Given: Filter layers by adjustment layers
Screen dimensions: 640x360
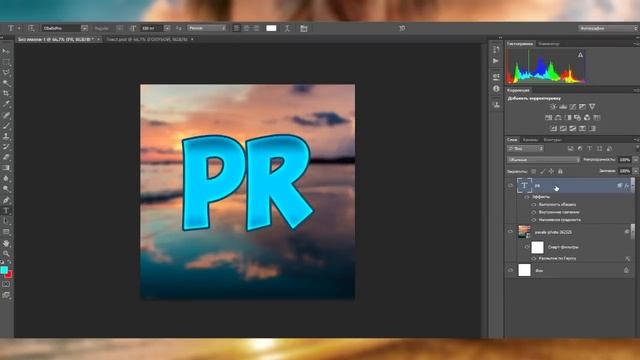Looking at the screenshot, I should tap(580, 149).
